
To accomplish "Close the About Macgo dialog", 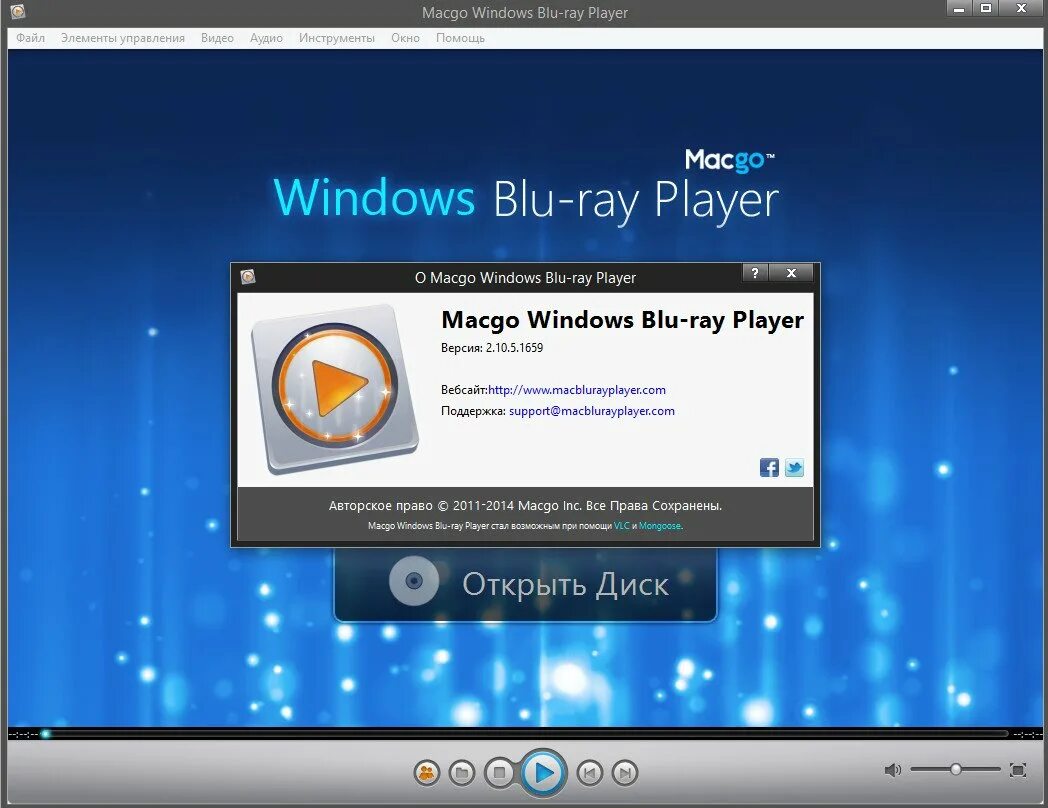I will pyautogui.click(x=791, y=273).
